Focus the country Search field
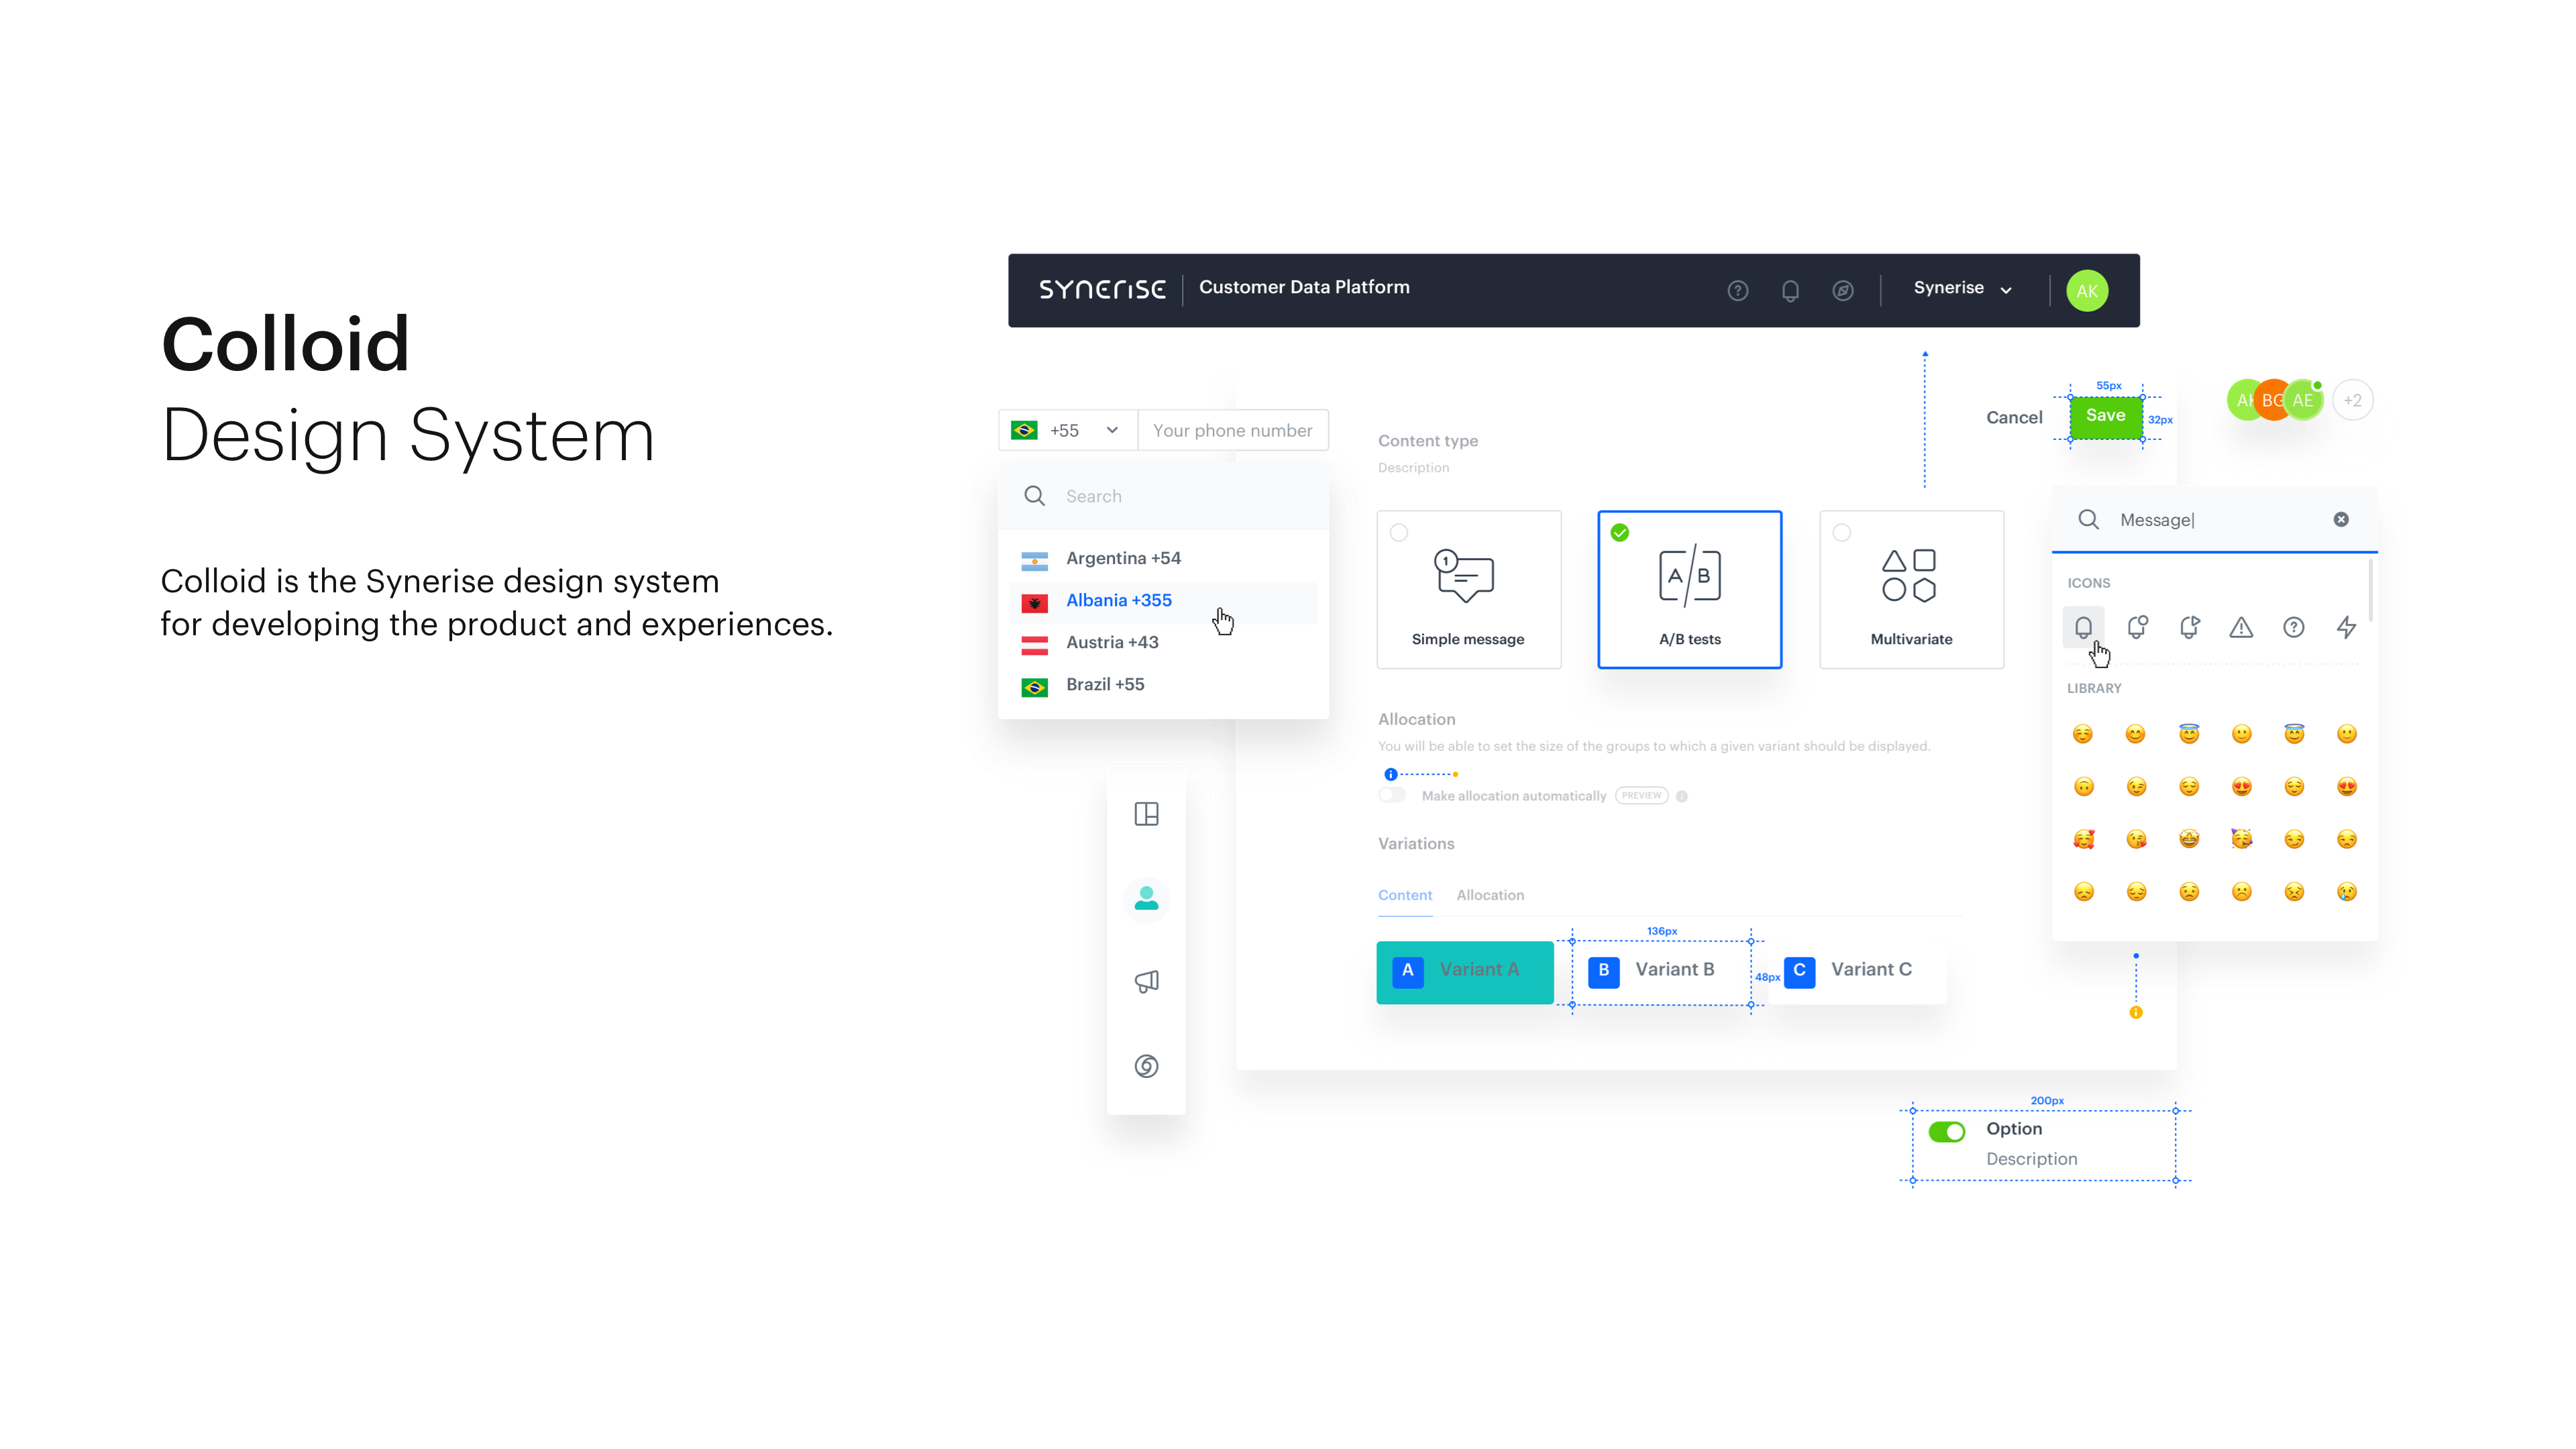2576x1449 pixels. [x=1163, y=496]
